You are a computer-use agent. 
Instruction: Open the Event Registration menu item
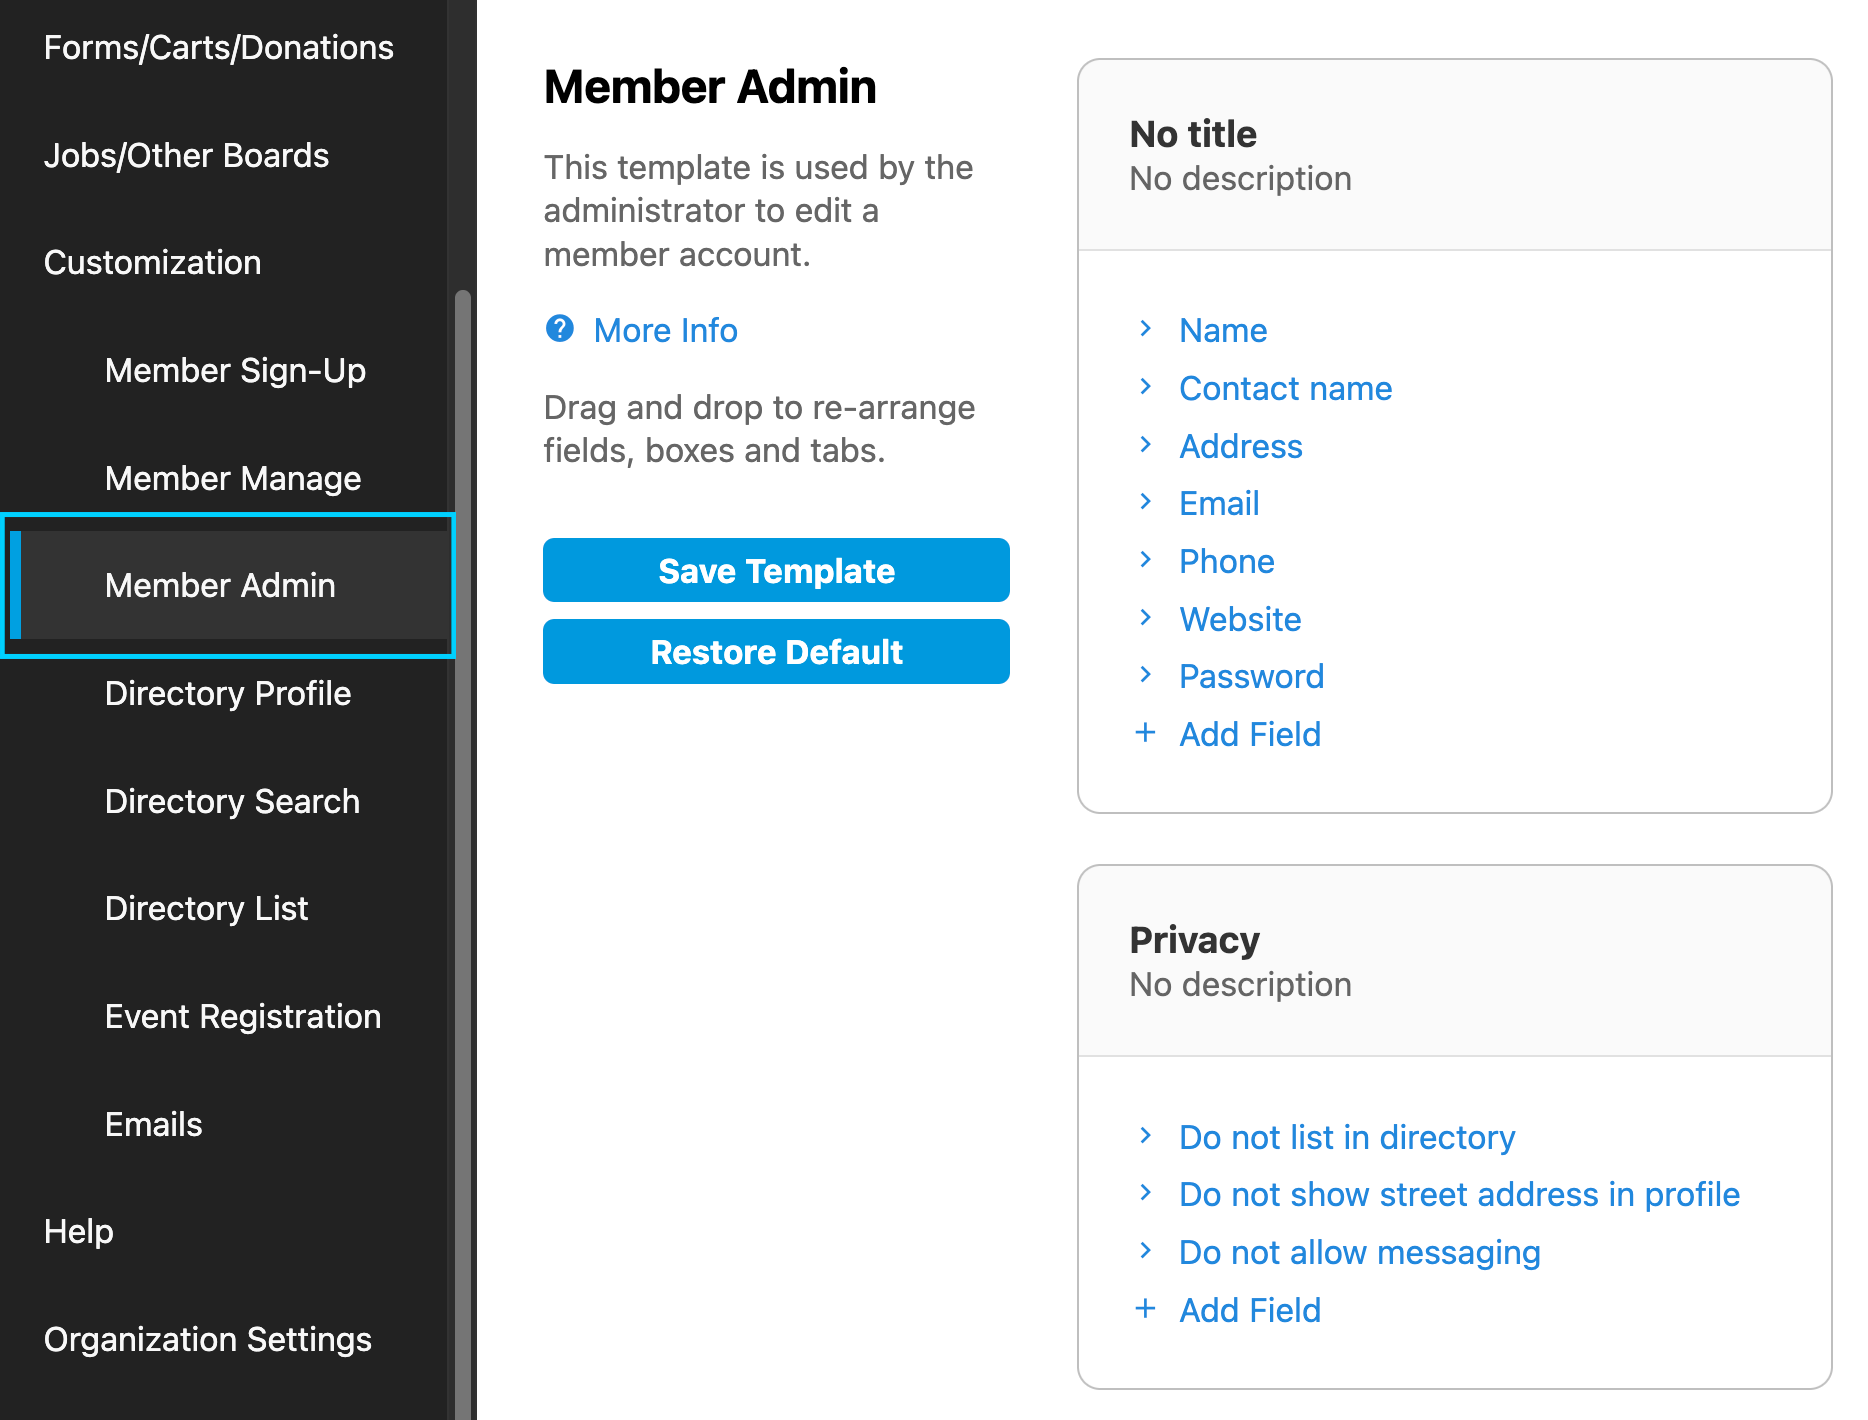(x=243, y=1017)
